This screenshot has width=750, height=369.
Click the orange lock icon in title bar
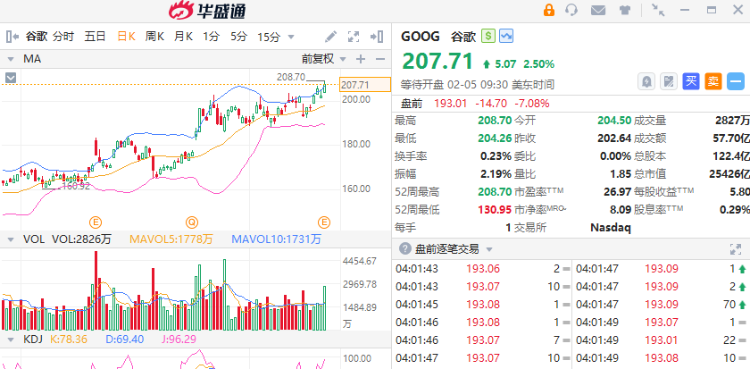coord(549,10)
